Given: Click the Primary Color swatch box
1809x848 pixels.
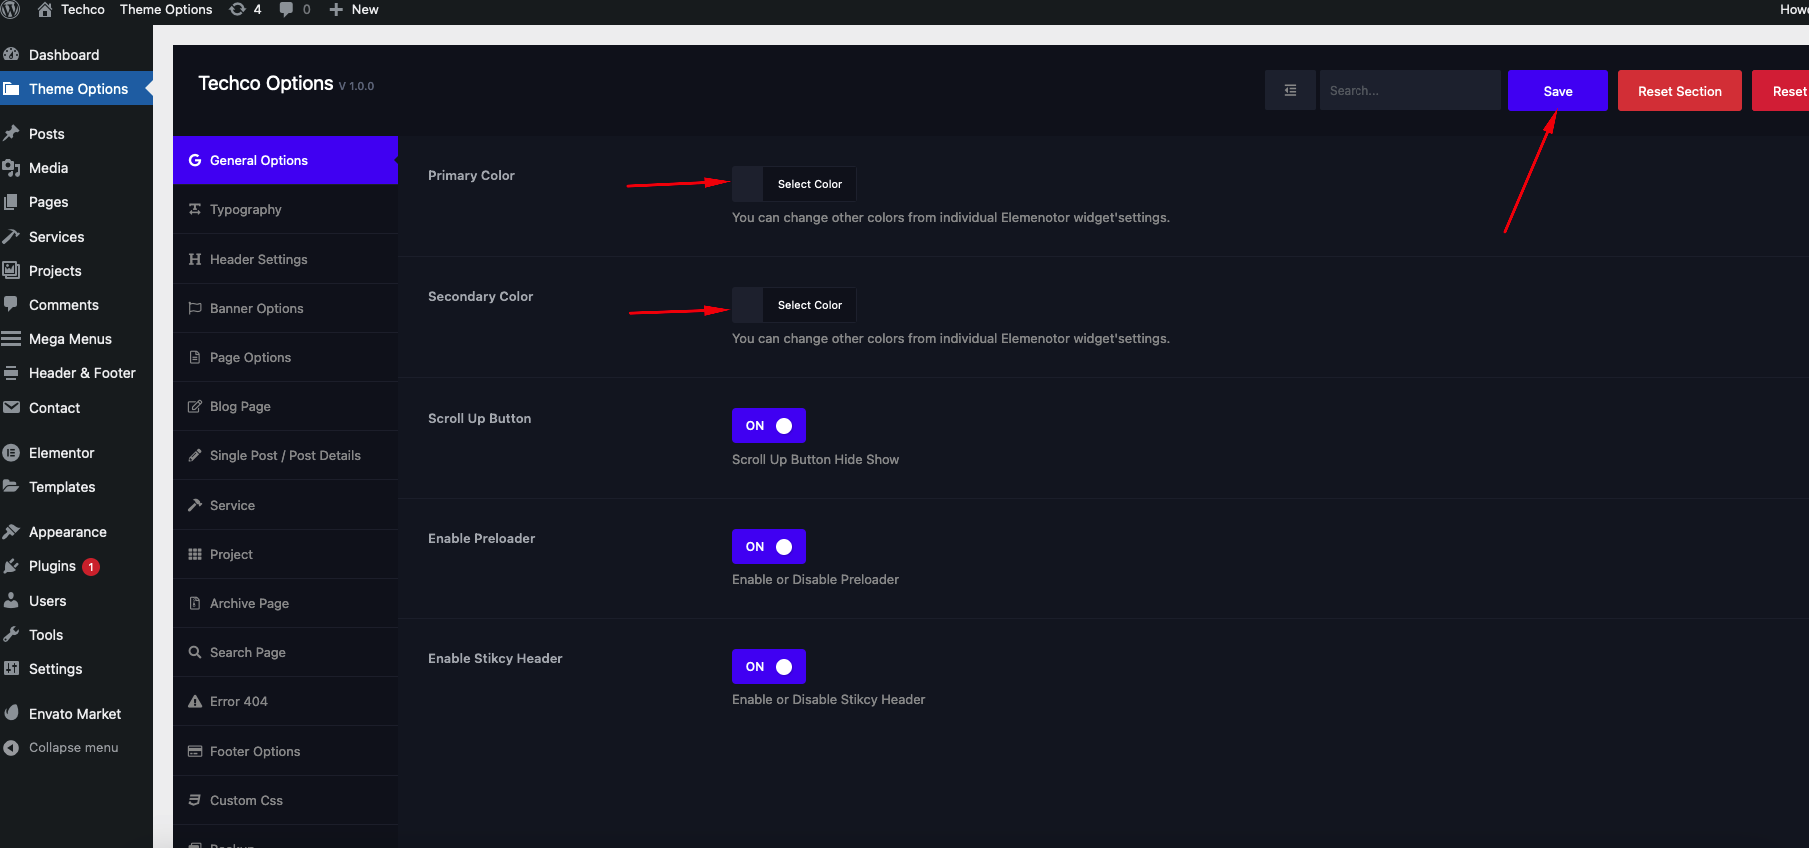Looking at the screenshot, I should pyautogui.click(x=747, y=184).
